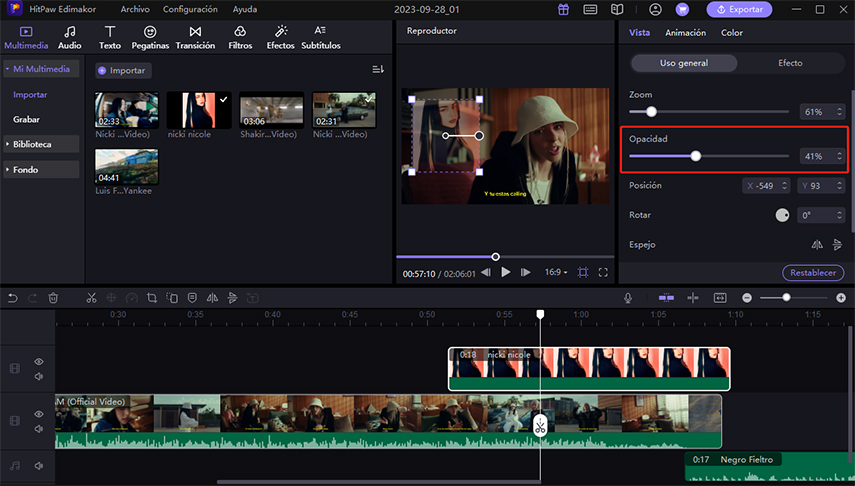
Task: Adjust the Rotar 0° stepper arrows
Action: 839,215
